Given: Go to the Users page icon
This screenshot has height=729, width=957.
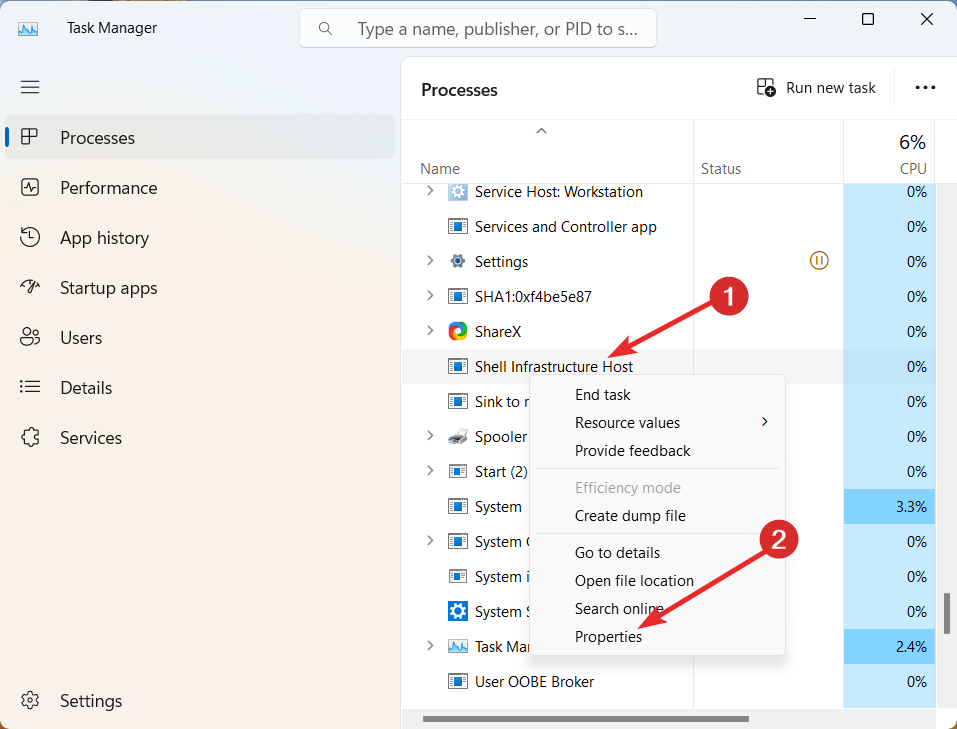Looking at the screenshot, I should 30,338.
